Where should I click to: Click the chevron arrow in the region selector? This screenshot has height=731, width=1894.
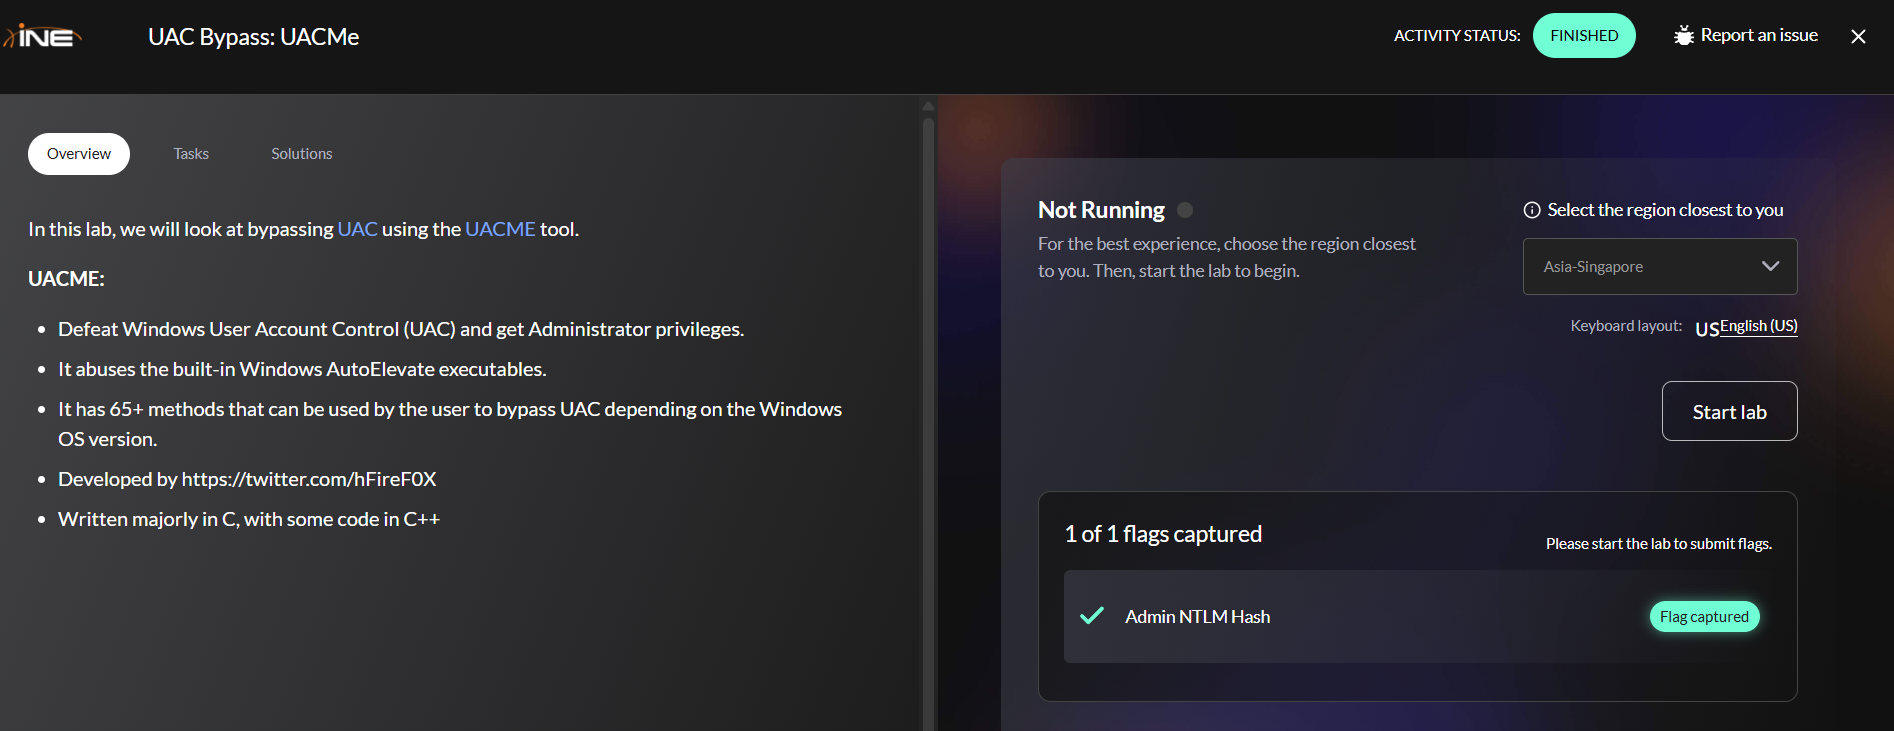pos(1770,266)
